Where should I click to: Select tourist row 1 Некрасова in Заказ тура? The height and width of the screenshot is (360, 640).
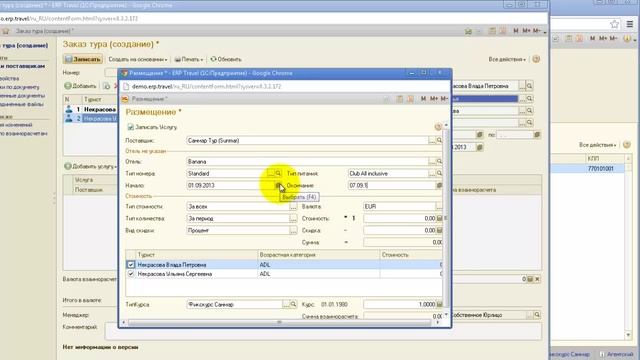[x=91, y=109]
